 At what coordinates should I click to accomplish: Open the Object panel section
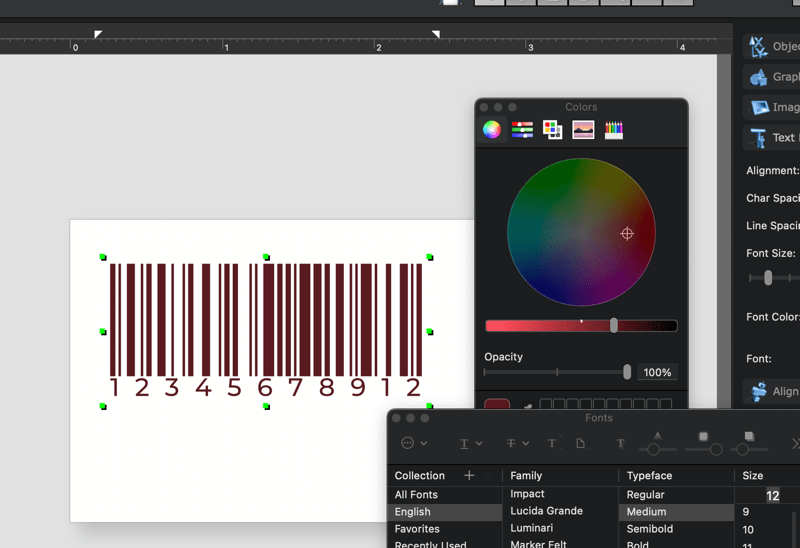[x=771, y=46]
